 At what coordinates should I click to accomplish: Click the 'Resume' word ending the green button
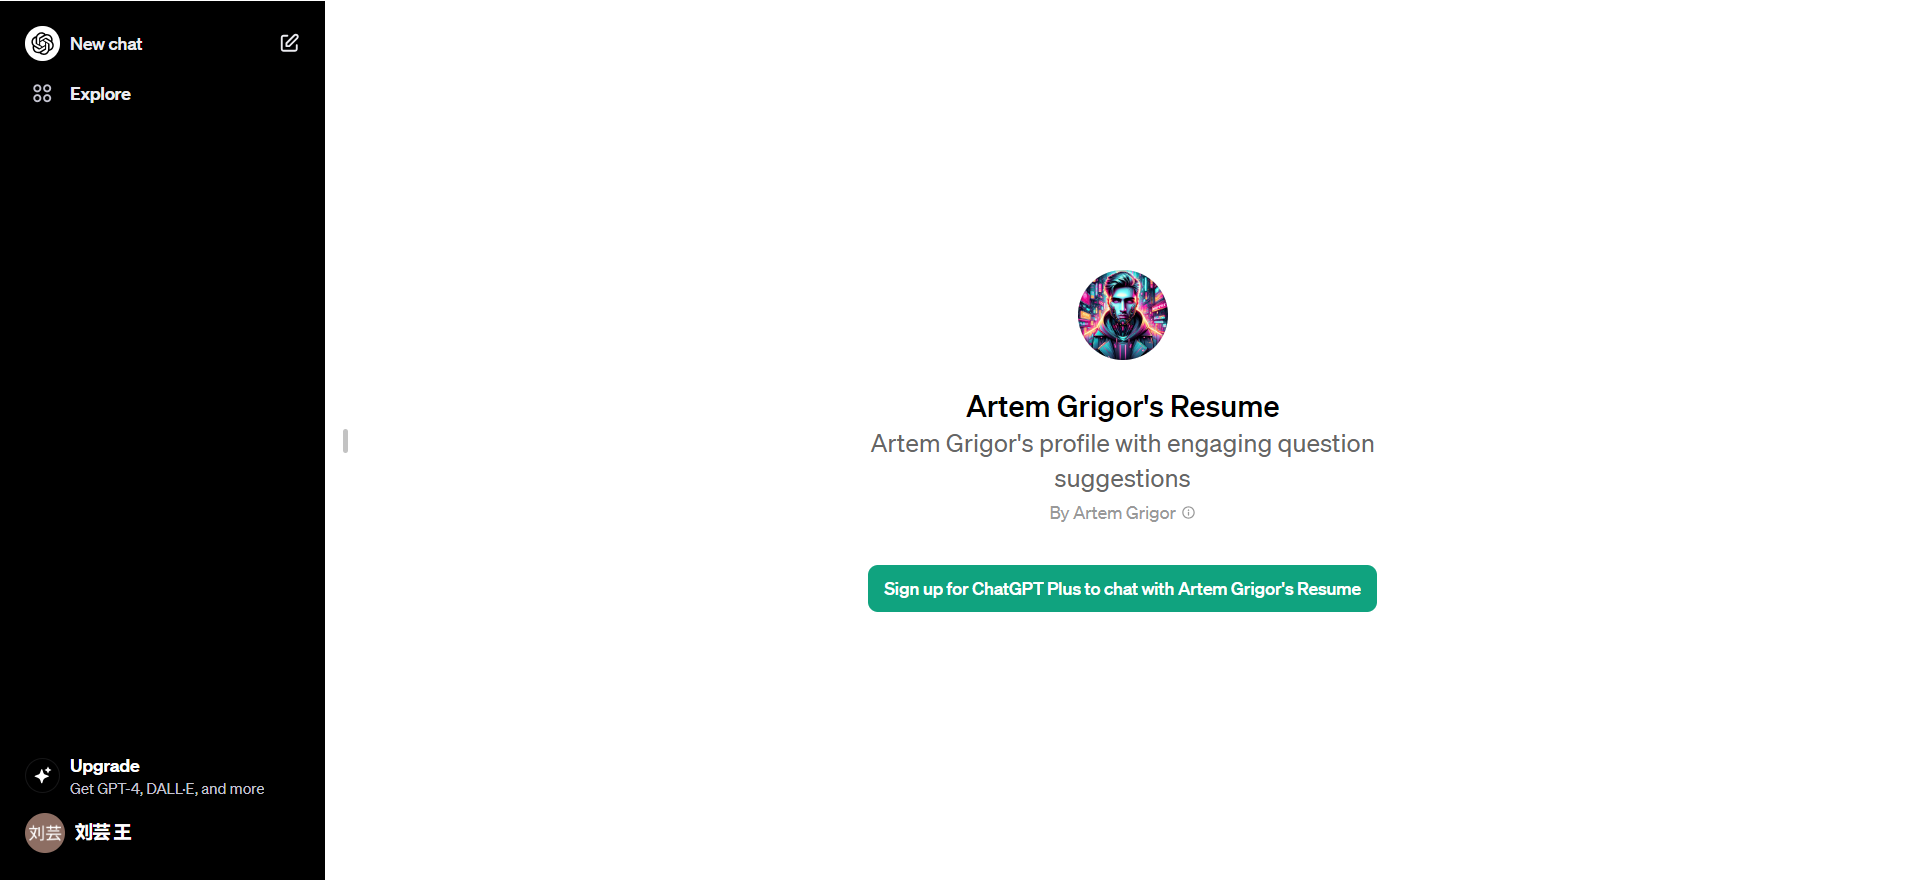1329,589
